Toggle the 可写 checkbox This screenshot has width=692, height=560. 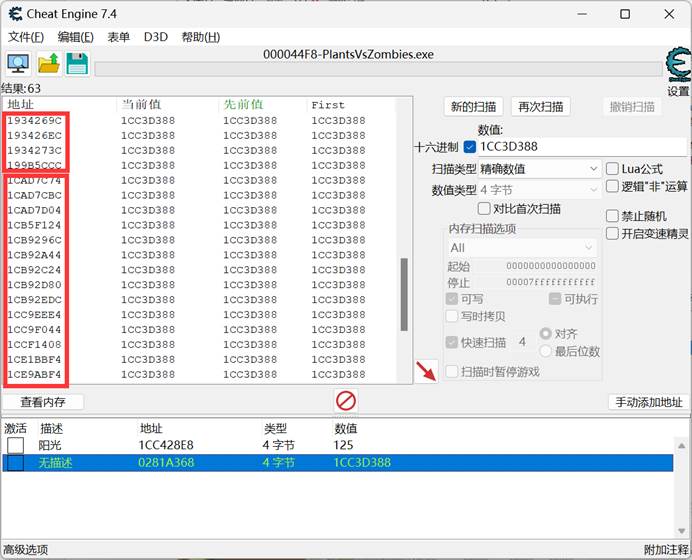coord(451,299)
